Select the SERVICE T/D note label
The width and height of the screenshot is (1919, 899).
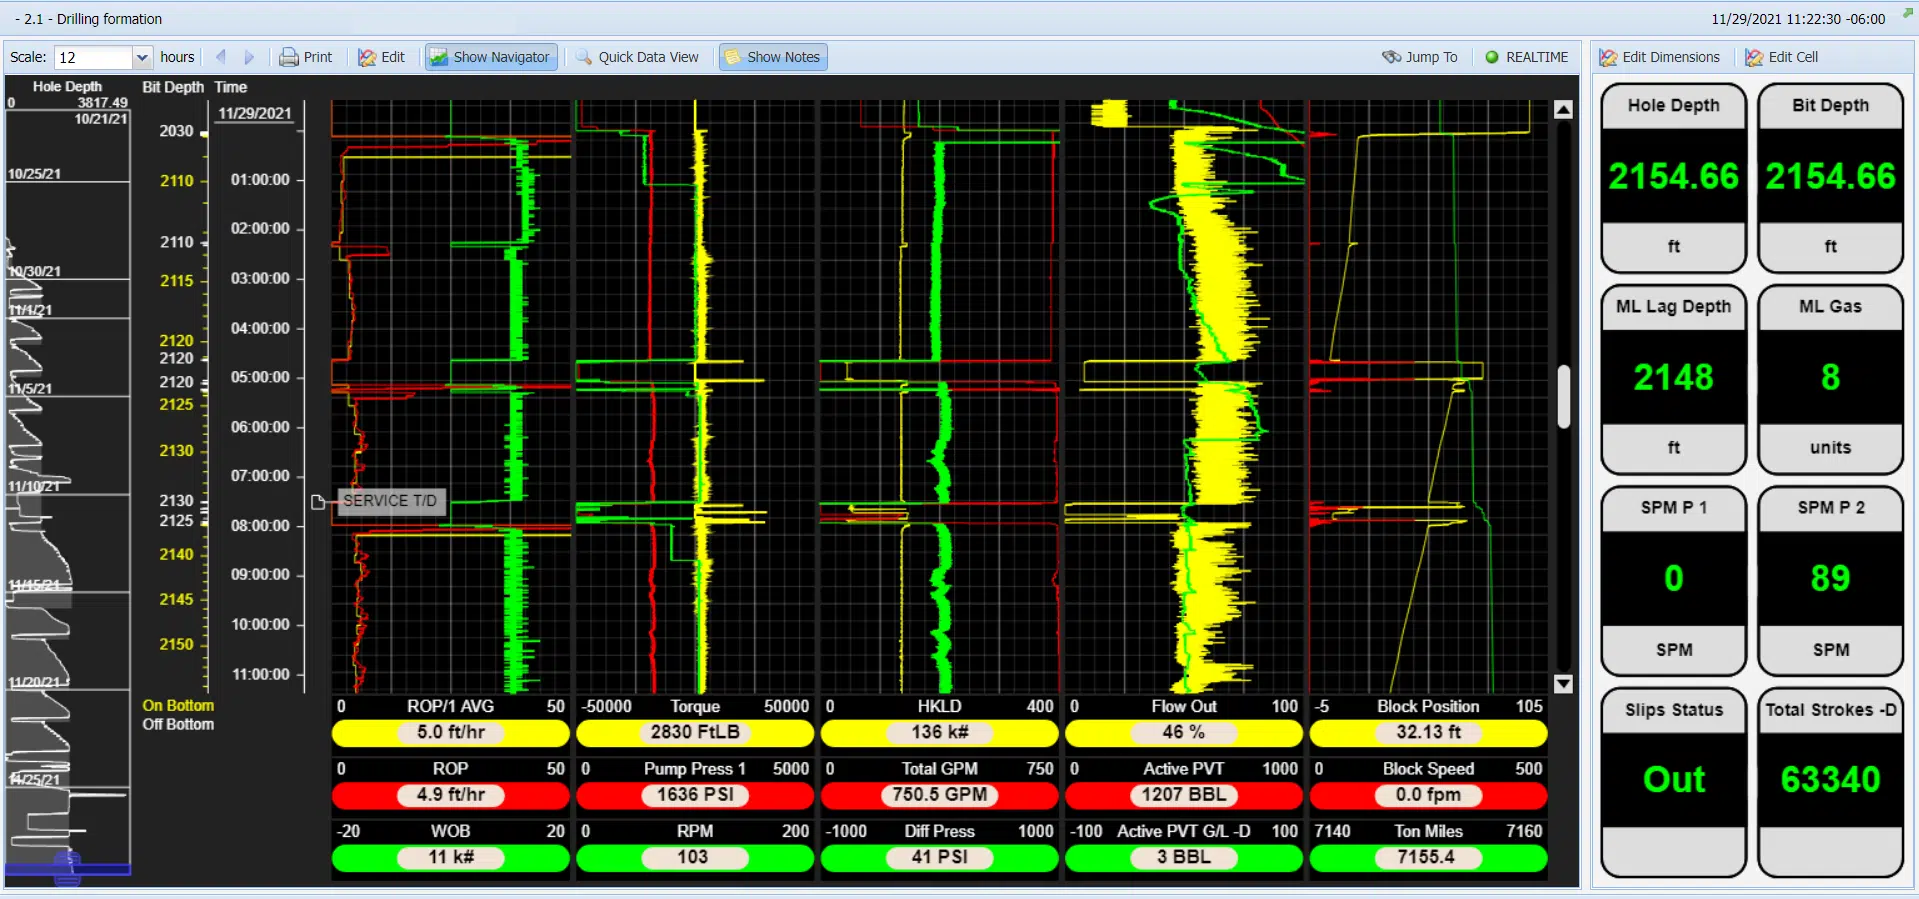[390, 501]
